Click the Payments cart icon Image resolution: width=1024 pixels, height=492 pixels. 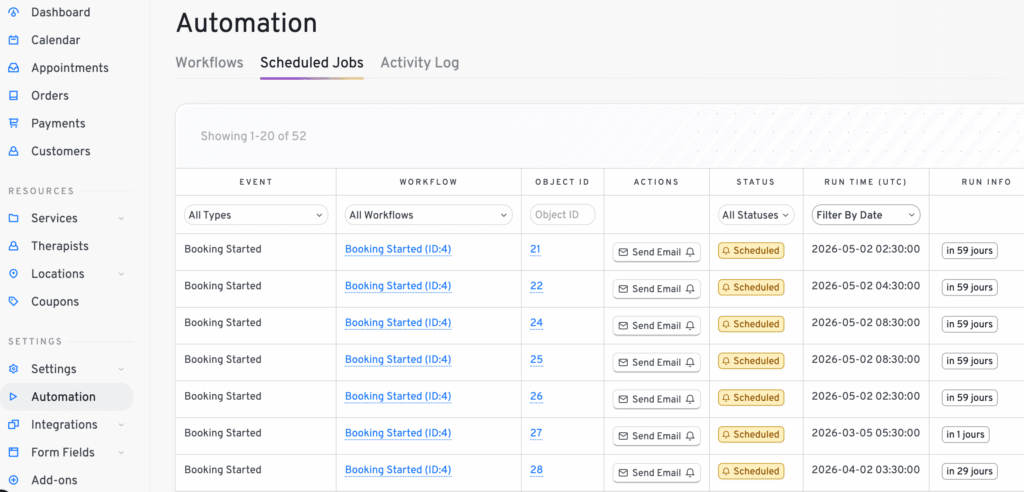pyautogui.click(x=13, y=124)
